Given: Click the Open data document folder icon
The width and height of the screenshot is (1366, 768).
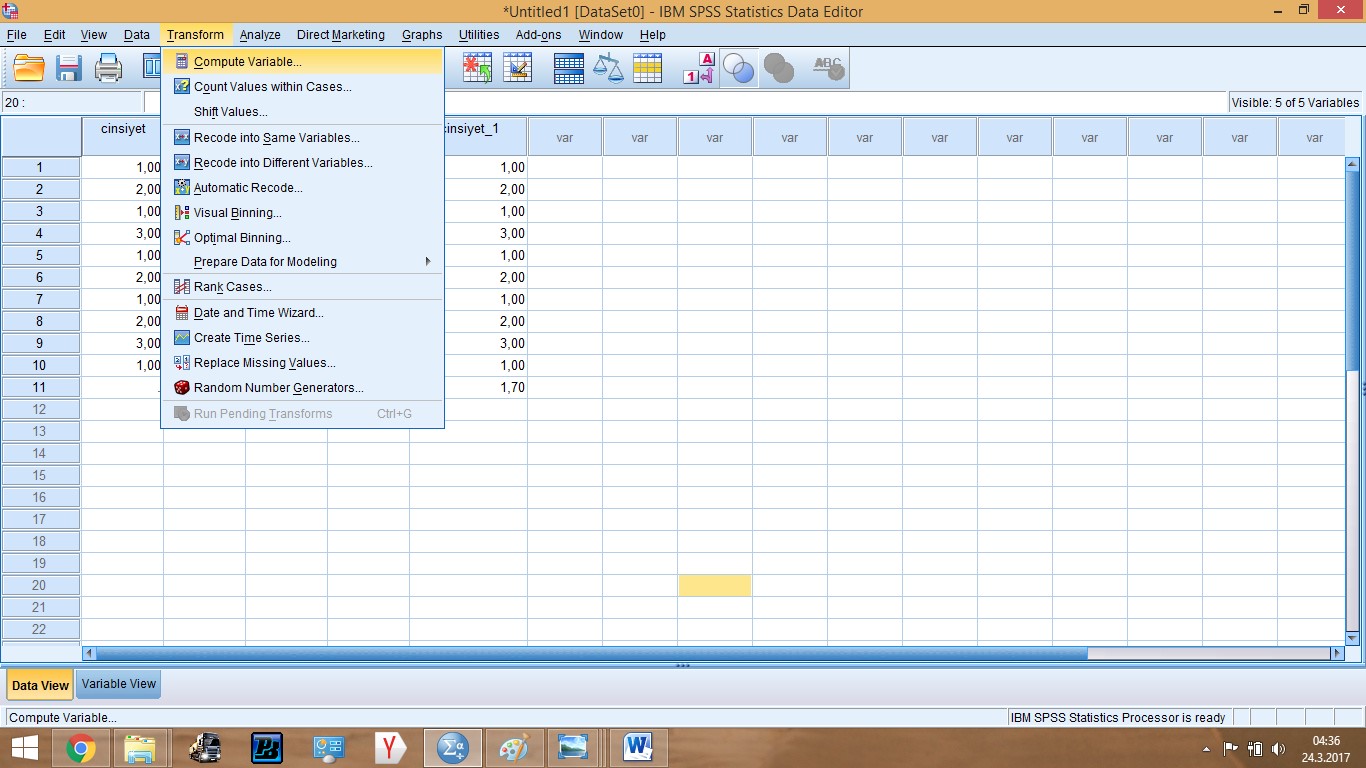Looking at the screenshot, I should click(x=30, y=68).
